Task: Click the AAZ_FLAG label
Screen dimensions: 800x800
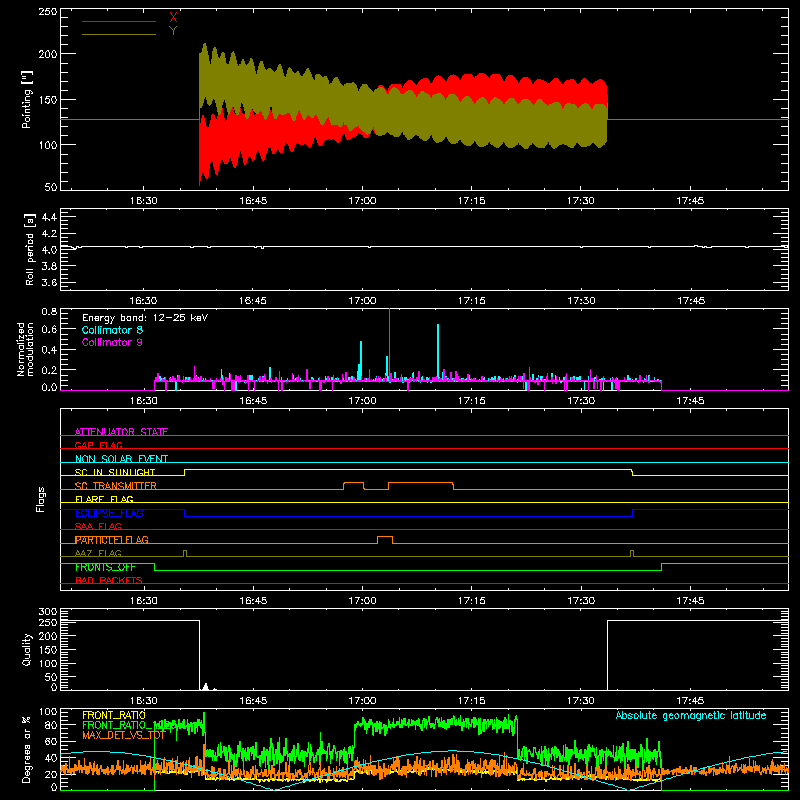Action: pyautogui.click(x=98, y=553)
